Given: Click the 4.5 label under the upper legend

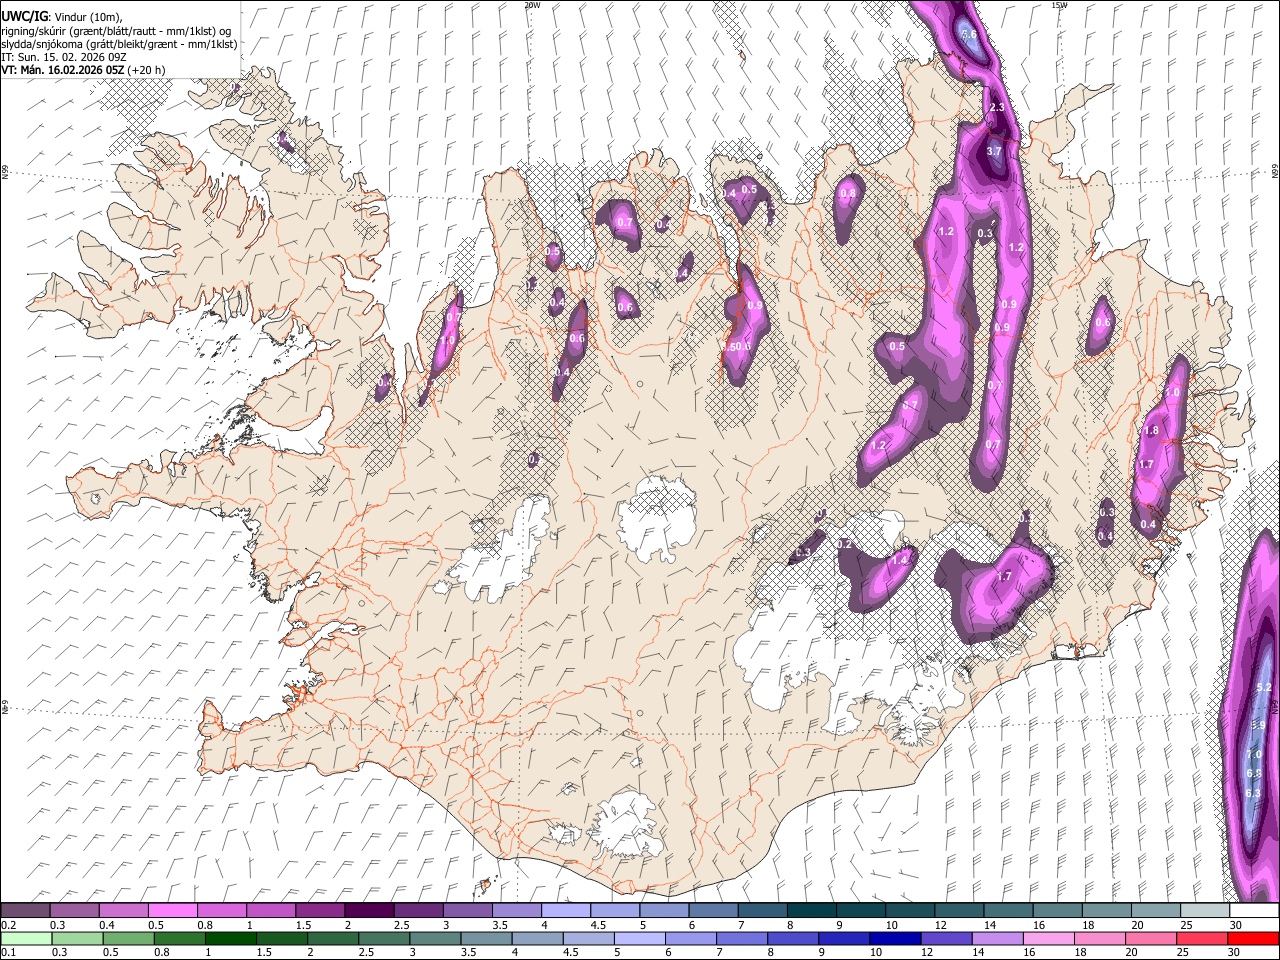Looking at the screenshot, I should (598, 925).
